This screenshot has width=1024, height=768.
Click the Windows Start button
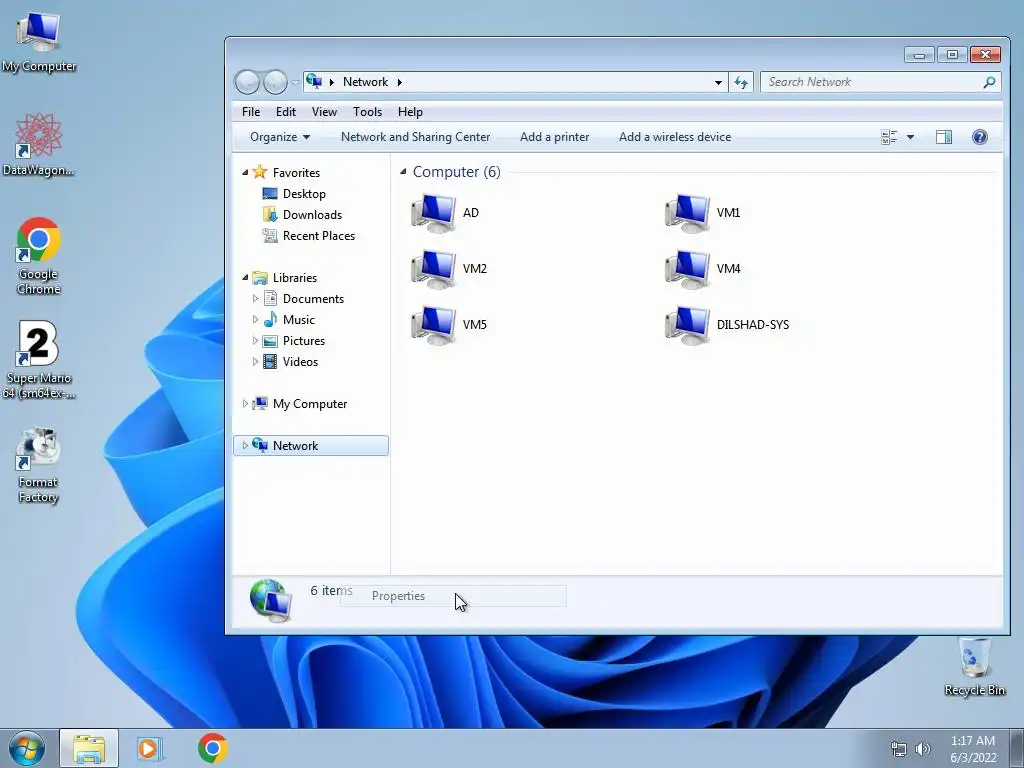pos(27,748)
